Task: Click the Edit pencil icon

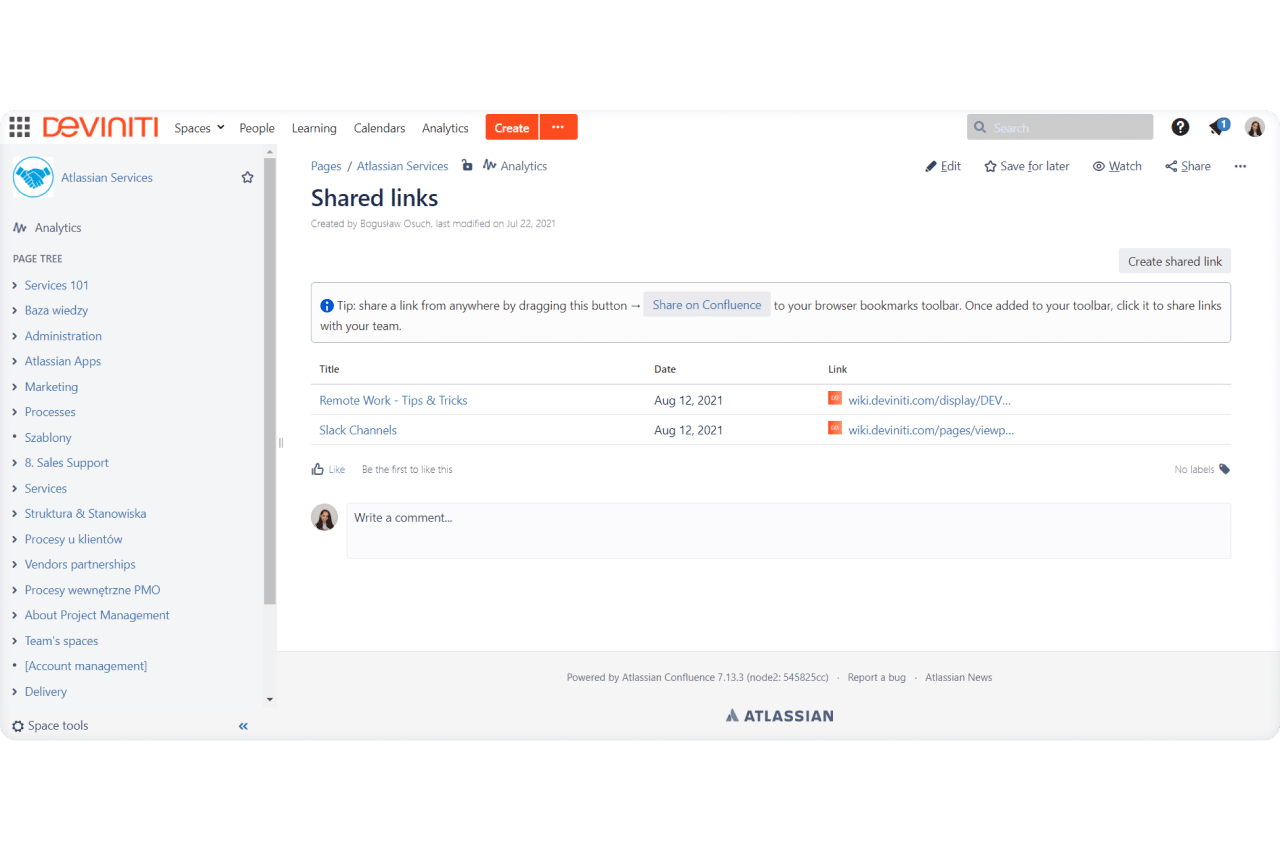Action: 930,166
